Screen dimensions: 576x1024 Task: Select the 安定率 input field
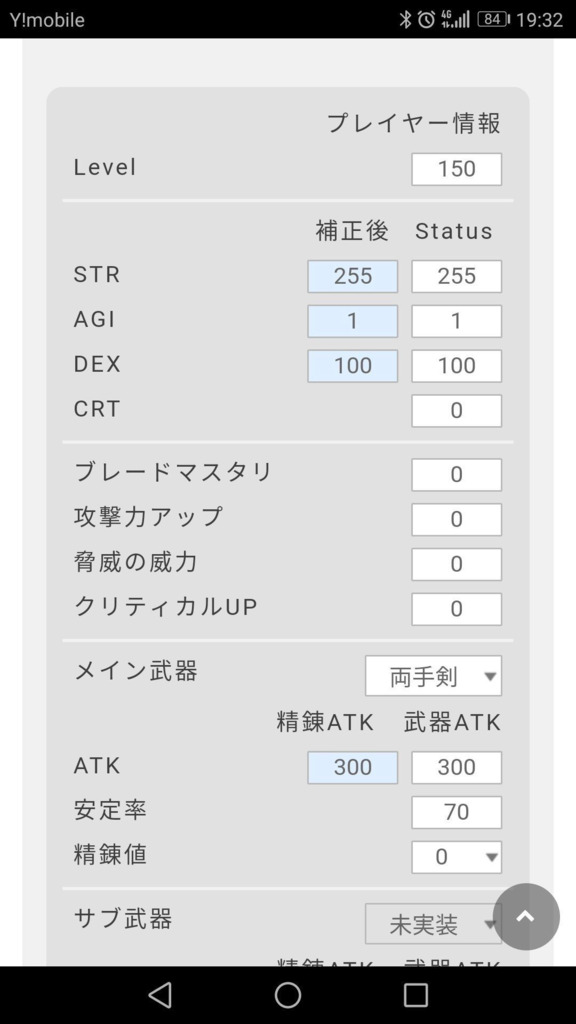pos(456,812)
